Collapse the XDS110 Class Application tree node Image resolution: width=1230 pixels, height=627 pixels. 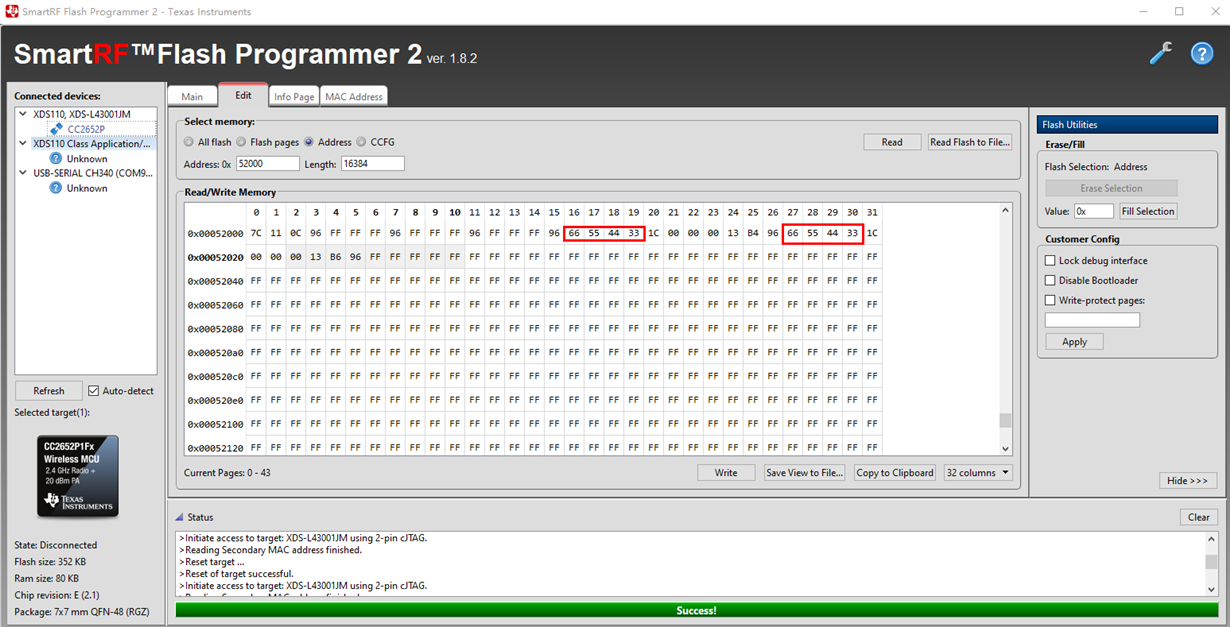click(23, 143)
